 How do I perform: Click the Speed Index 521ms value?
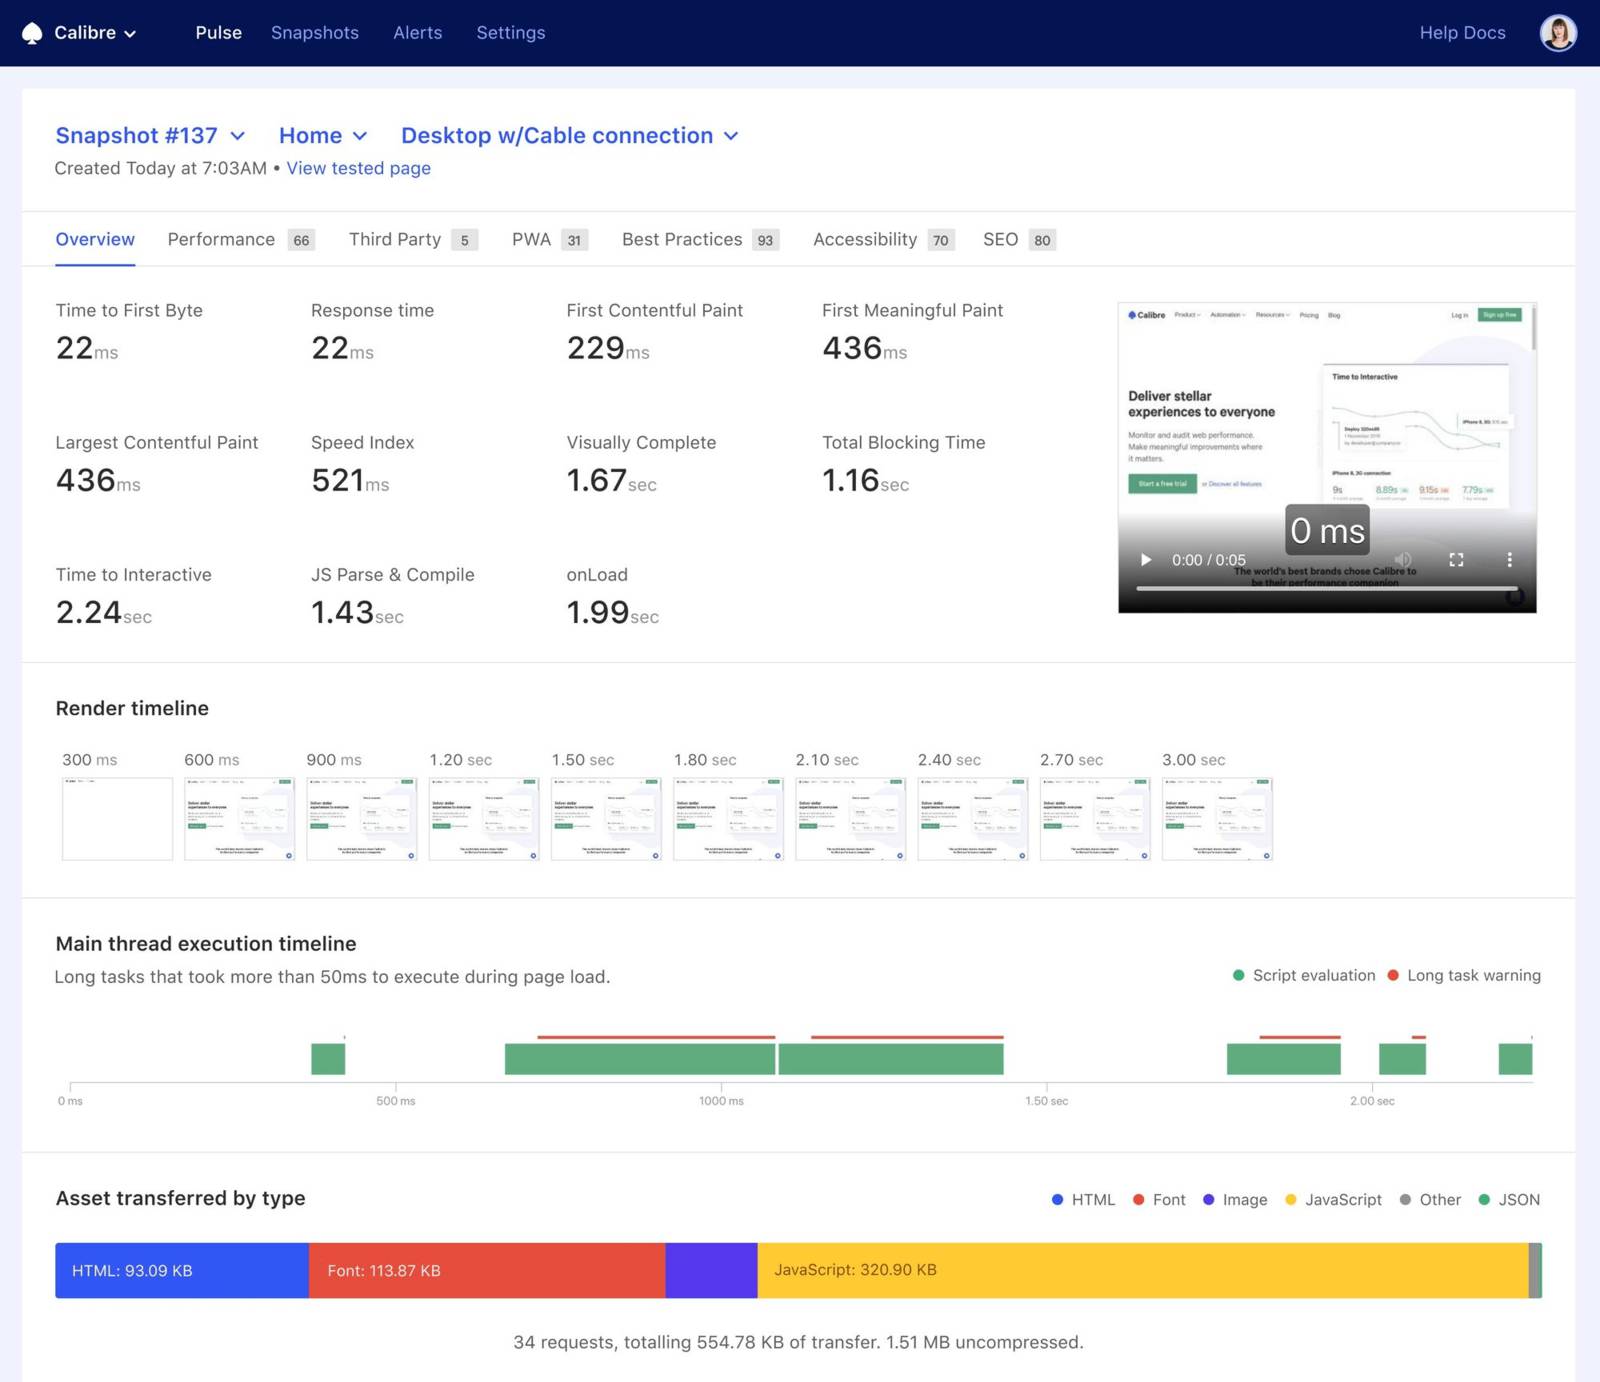[x=350, y=480]
